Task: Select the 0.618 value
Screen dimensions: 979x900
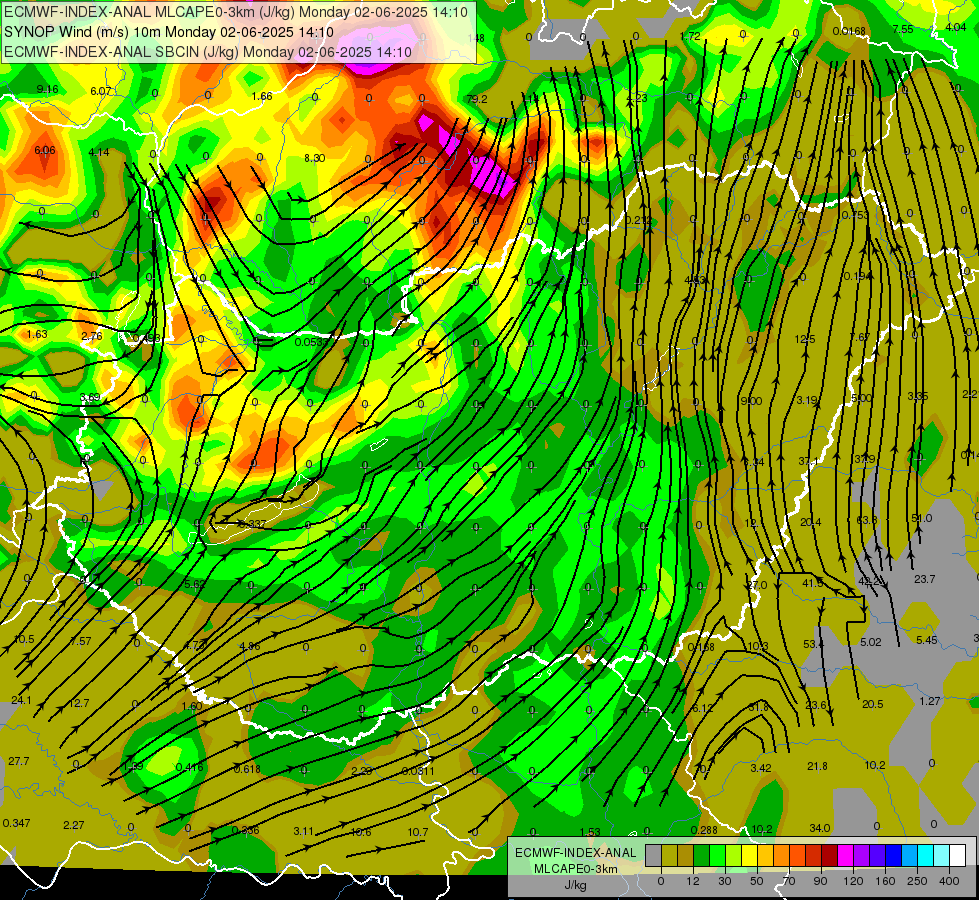Action: [x=247, y=769]
